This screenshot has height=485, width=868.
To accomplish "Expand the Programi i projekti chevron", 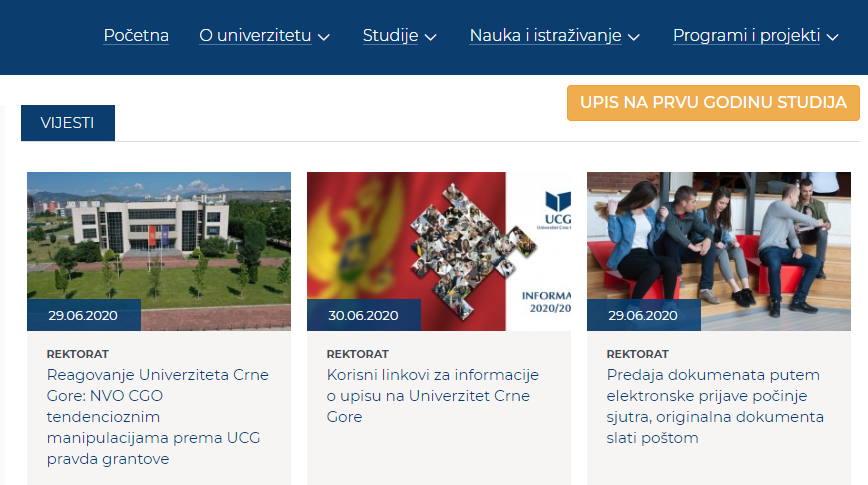I will point(833,37).
